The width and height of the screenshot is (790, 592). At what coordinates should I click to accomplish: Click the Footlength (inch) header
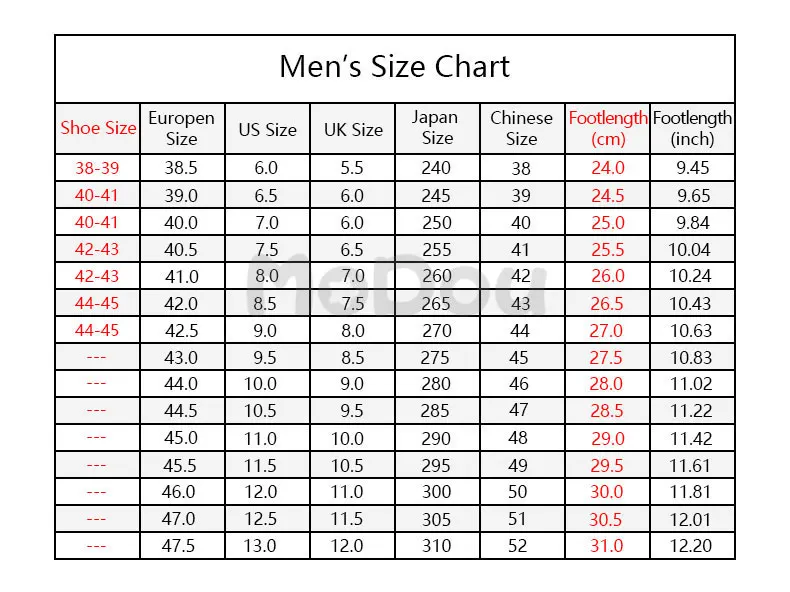692,128
